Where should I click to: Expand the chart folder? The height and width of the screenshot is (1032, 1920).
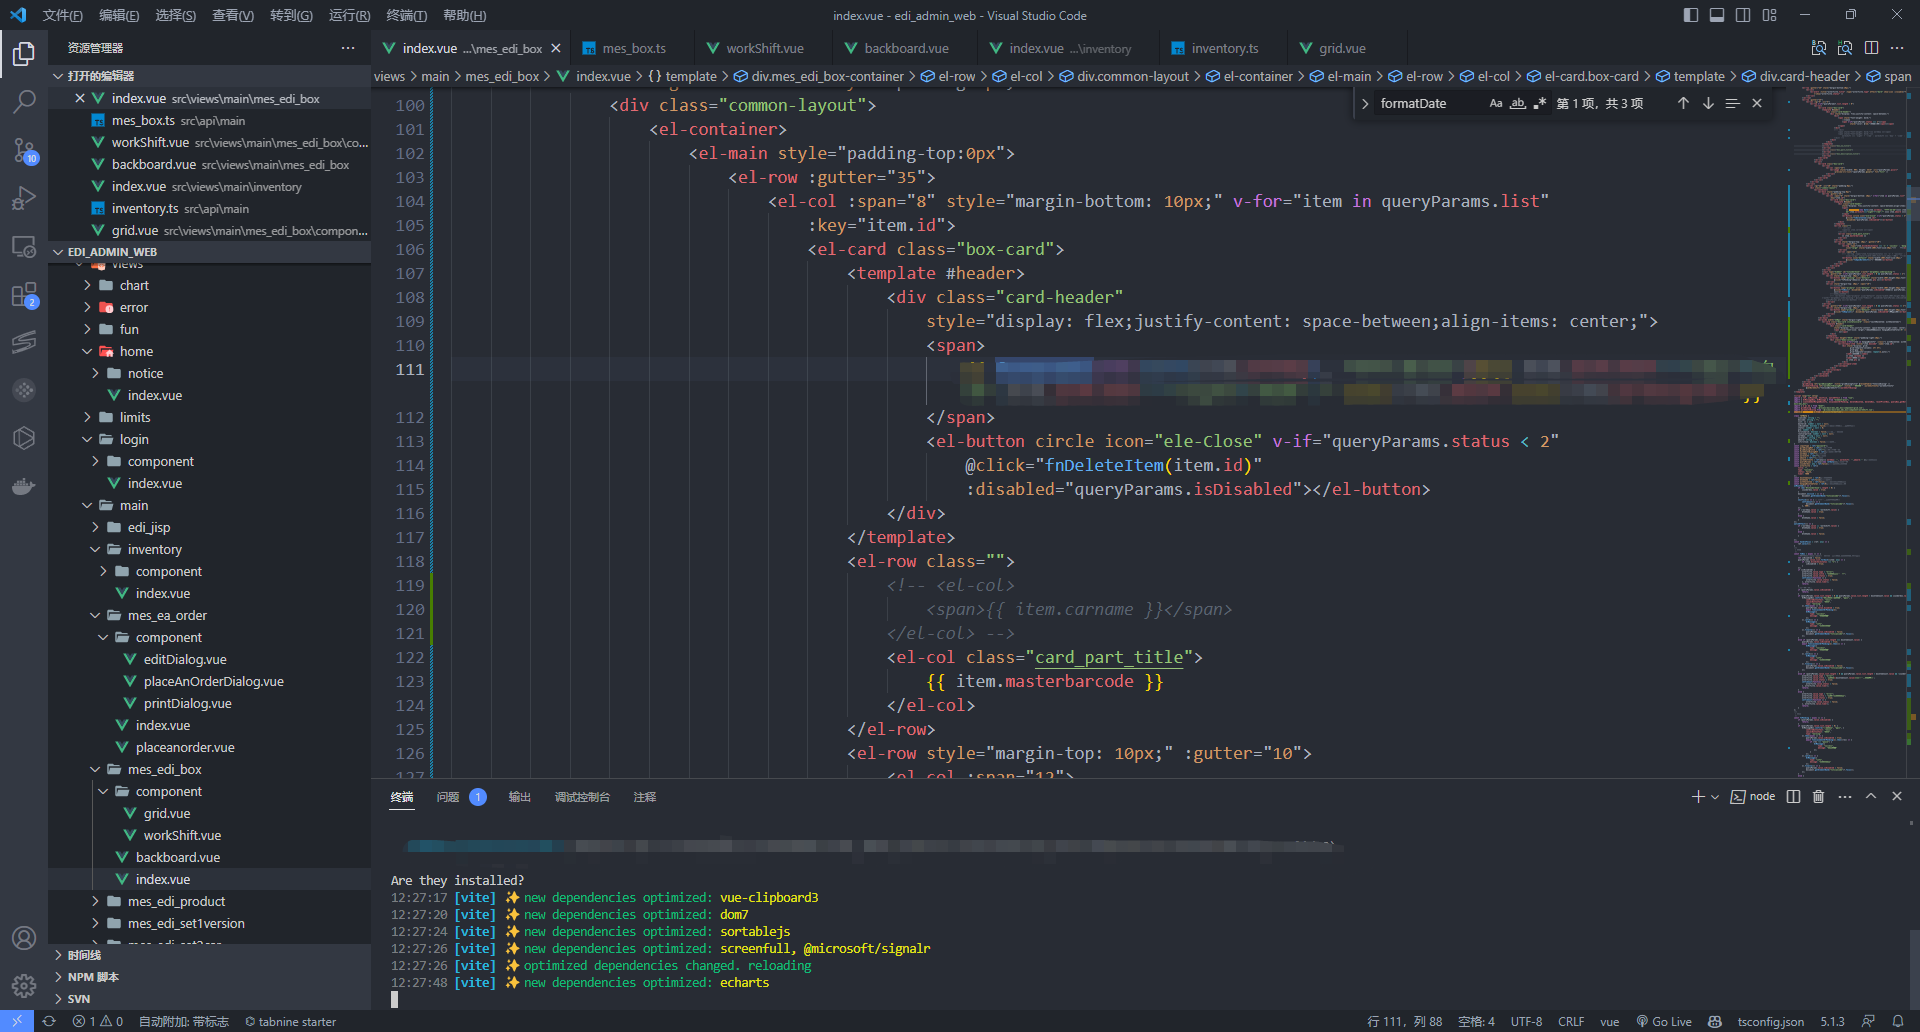click(x=134, y=285)
